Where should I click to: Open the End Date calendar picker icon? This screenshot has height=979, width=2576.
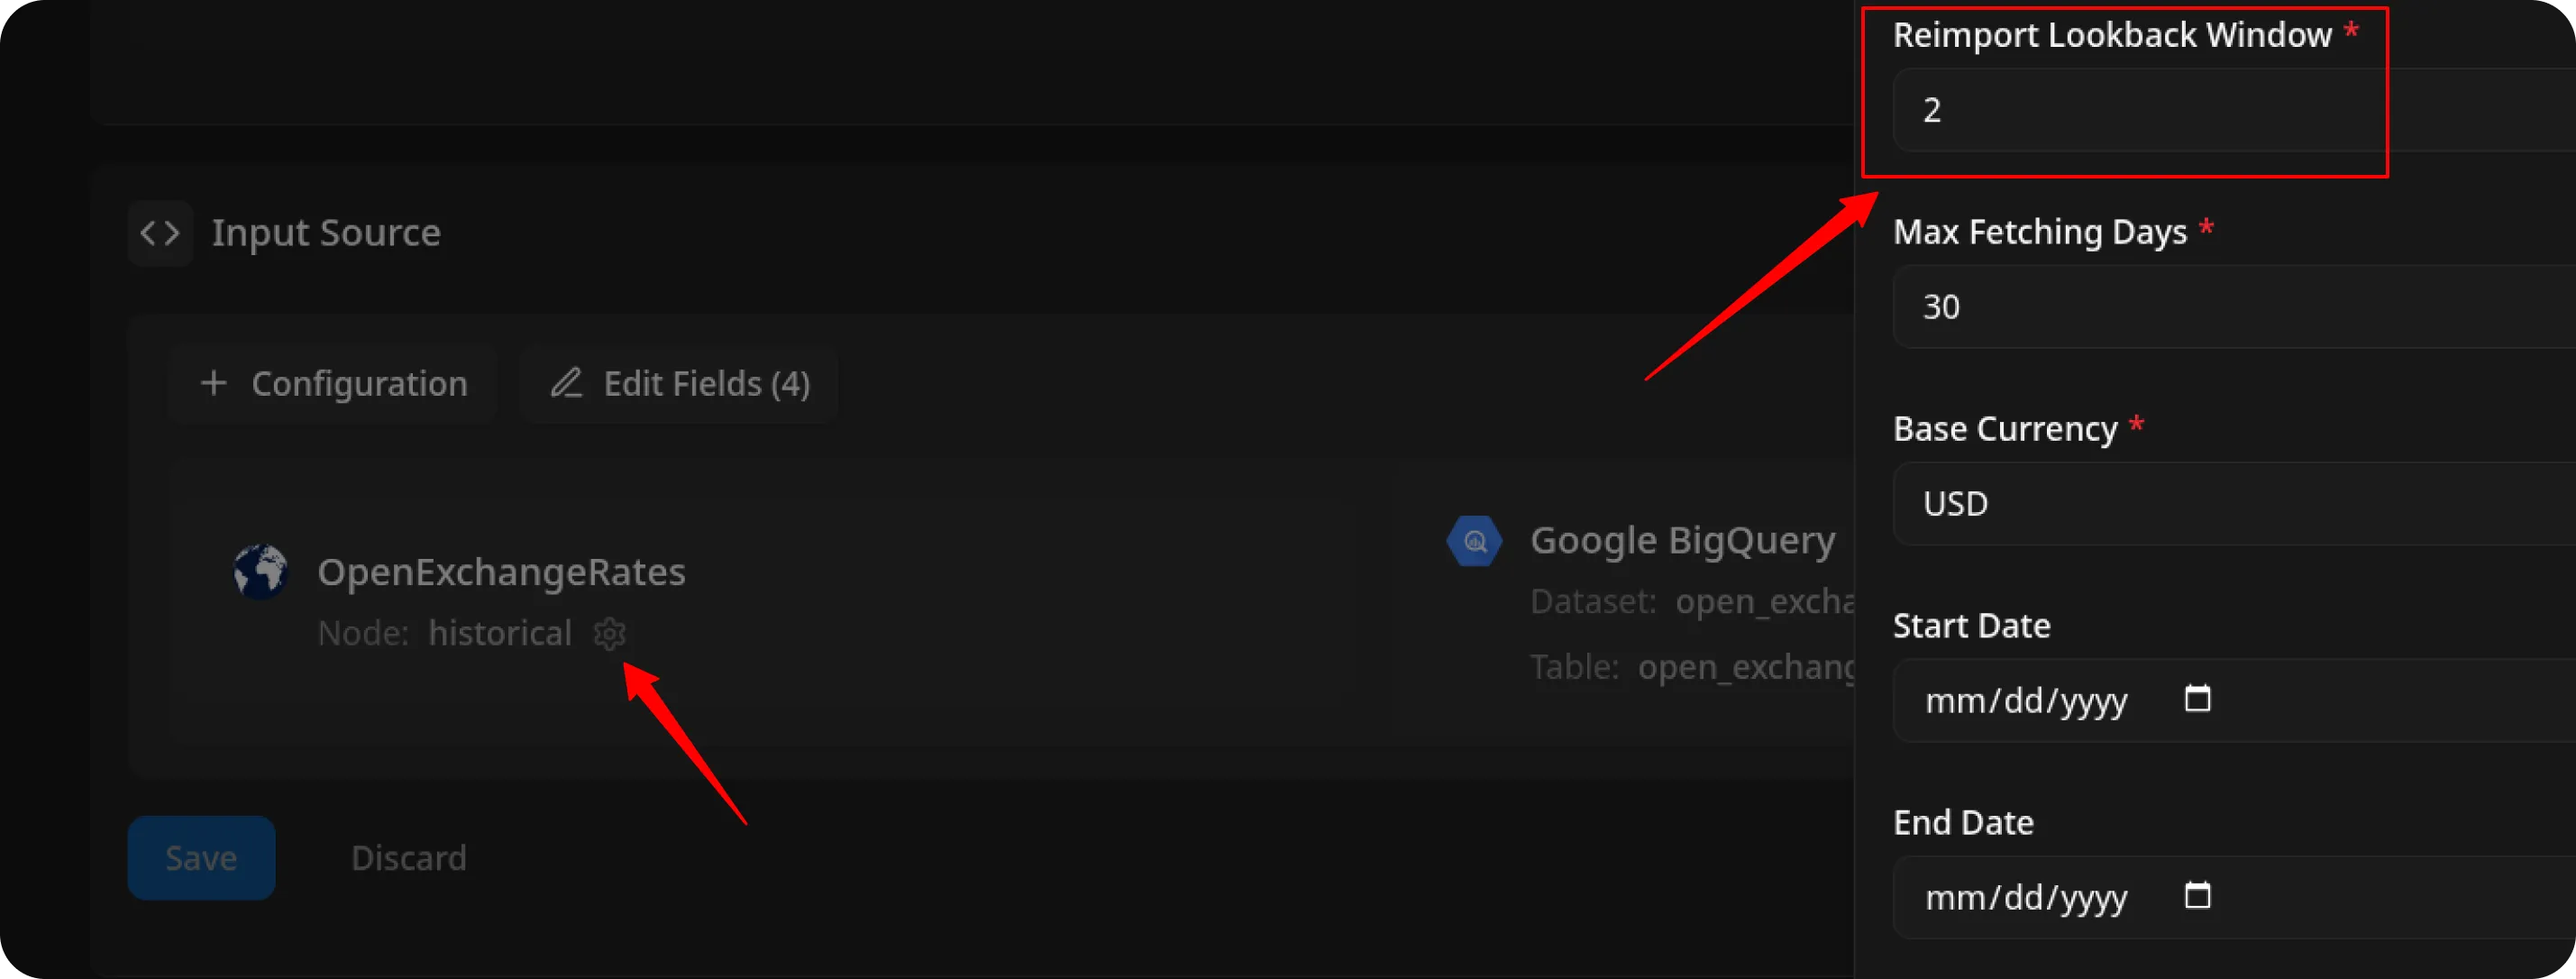tap(2197, 895)
